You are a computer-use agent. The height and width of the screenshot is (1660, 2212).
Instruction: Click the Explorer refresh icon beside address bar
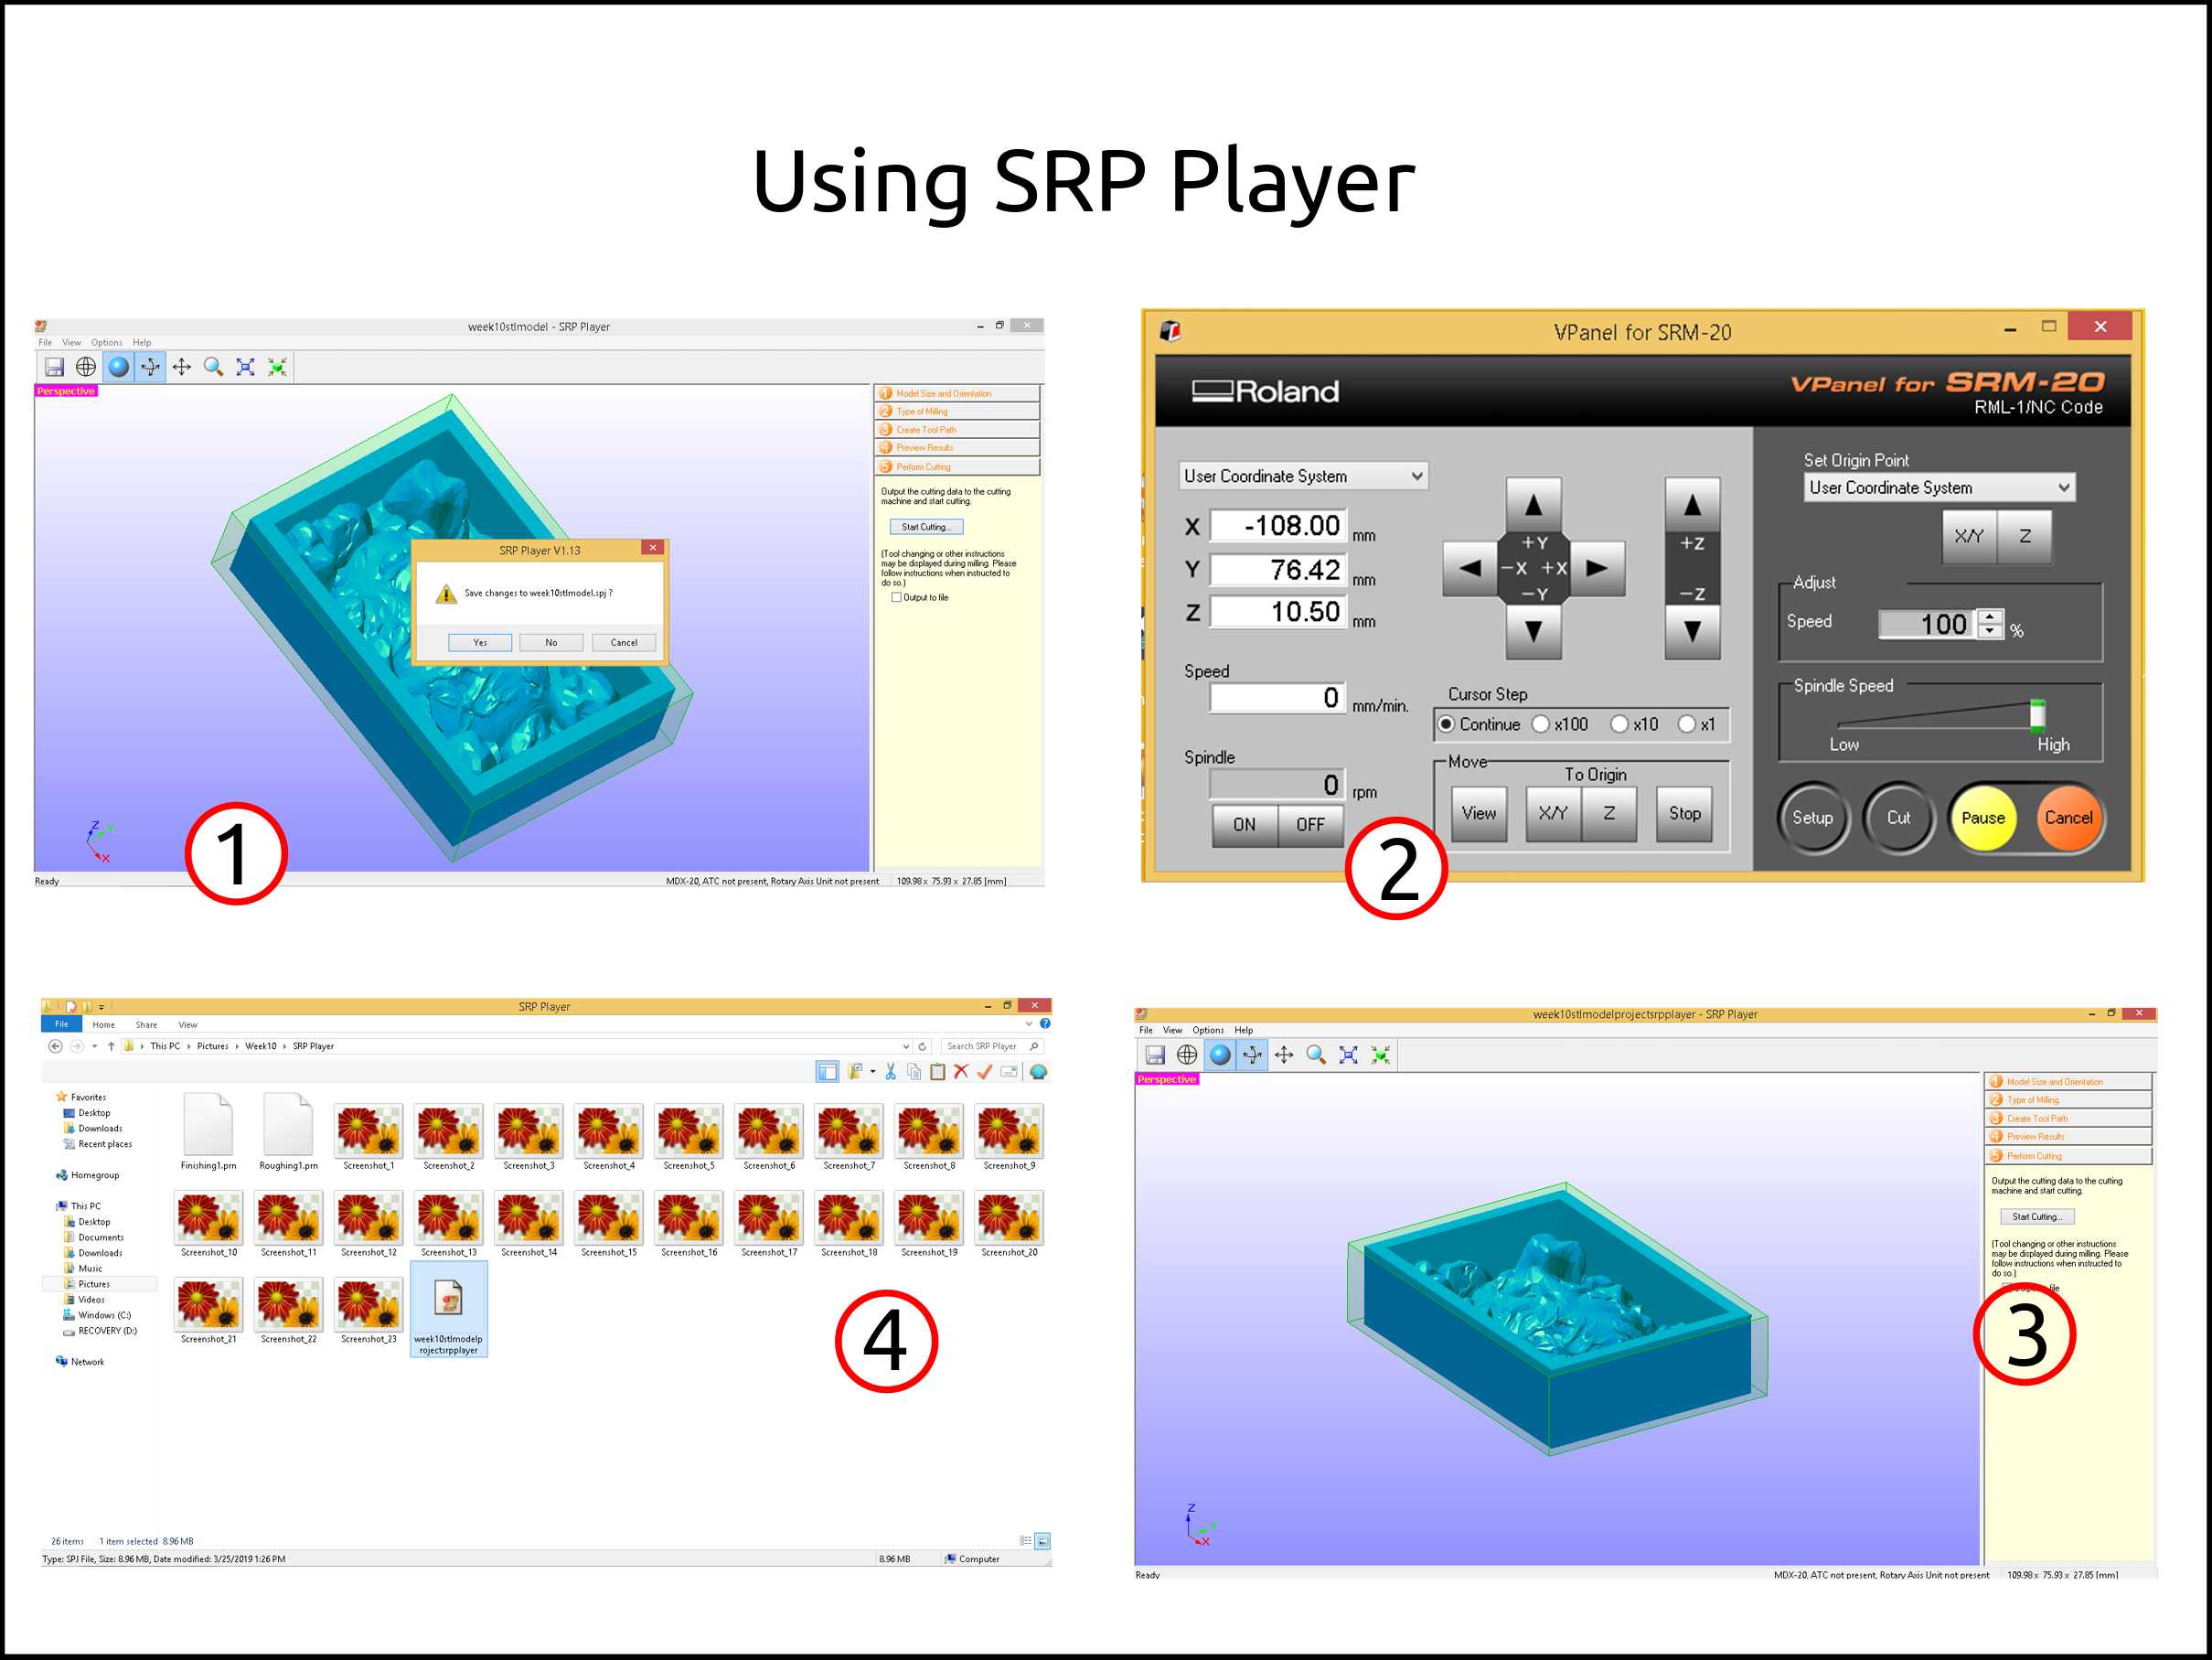click(x=923, y=1046)
